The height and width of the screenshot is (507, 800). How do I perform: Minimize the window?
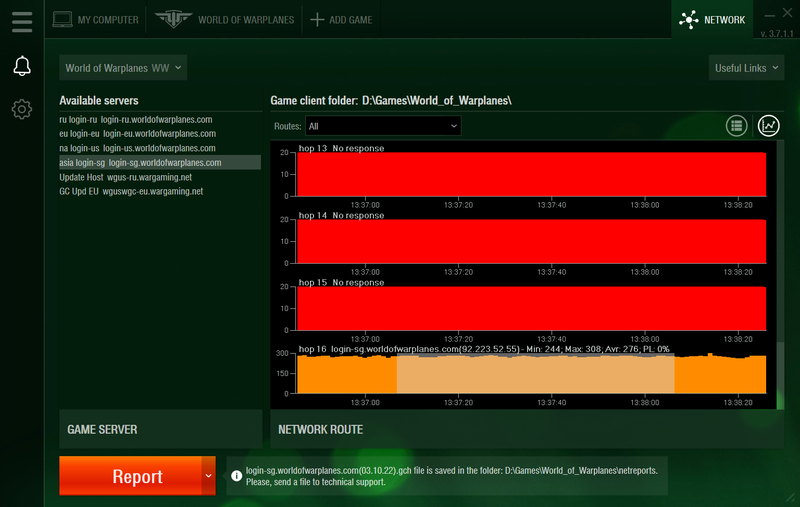coord(769,15)
